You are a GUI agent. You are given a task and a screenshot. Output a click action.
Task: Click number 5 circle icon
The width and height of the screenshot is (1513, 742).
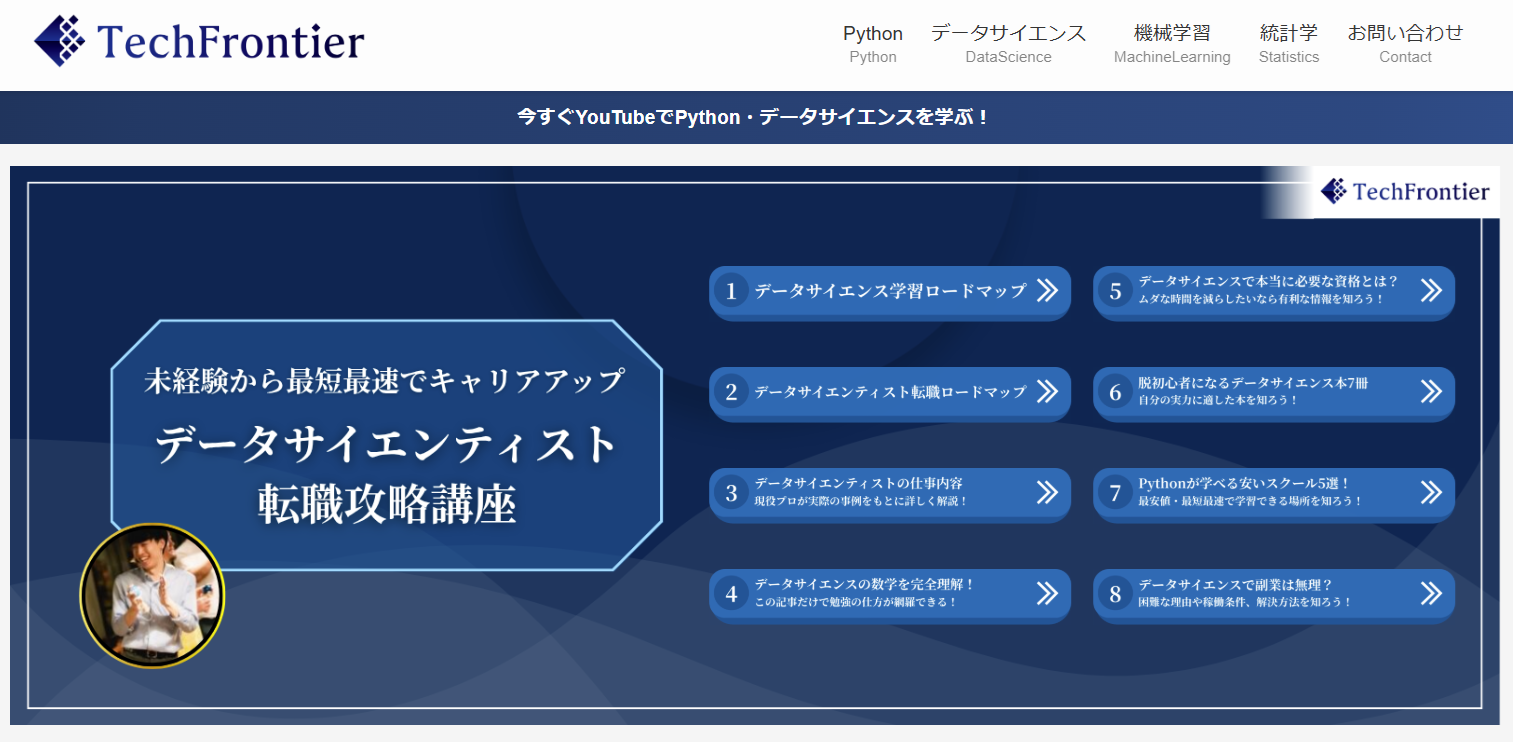(1115, 291)
